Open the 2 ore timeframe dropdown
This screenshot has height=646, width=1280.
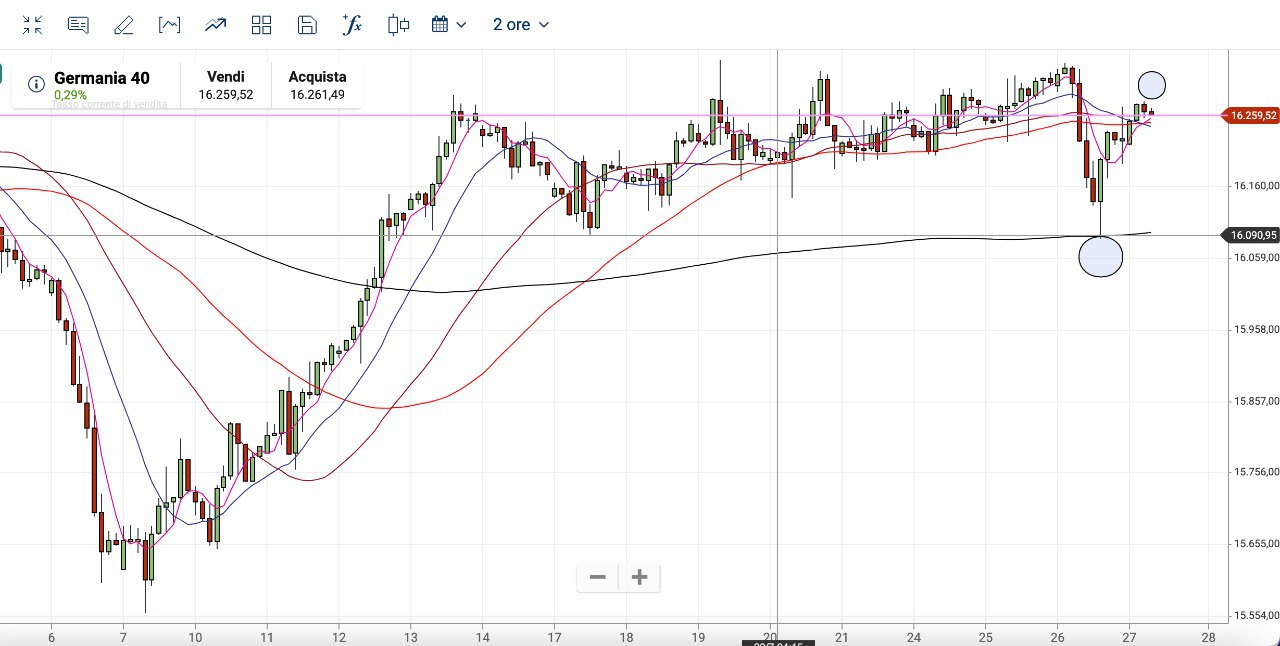(x=521, y=25)
